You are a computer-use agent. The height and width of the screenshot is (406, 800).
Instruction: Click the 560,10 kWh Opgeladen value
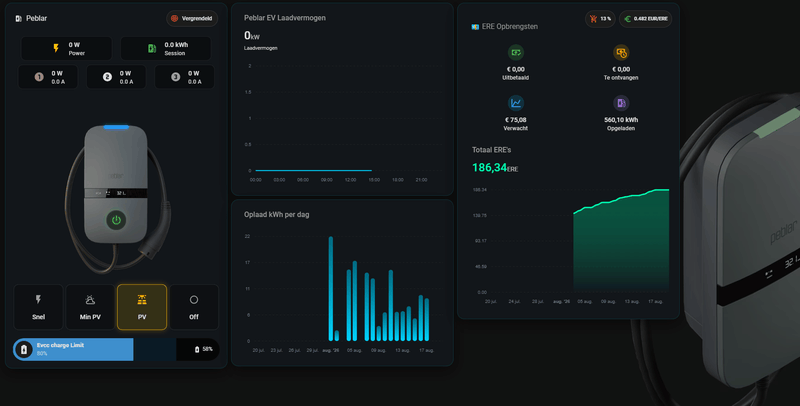[621, 120]
